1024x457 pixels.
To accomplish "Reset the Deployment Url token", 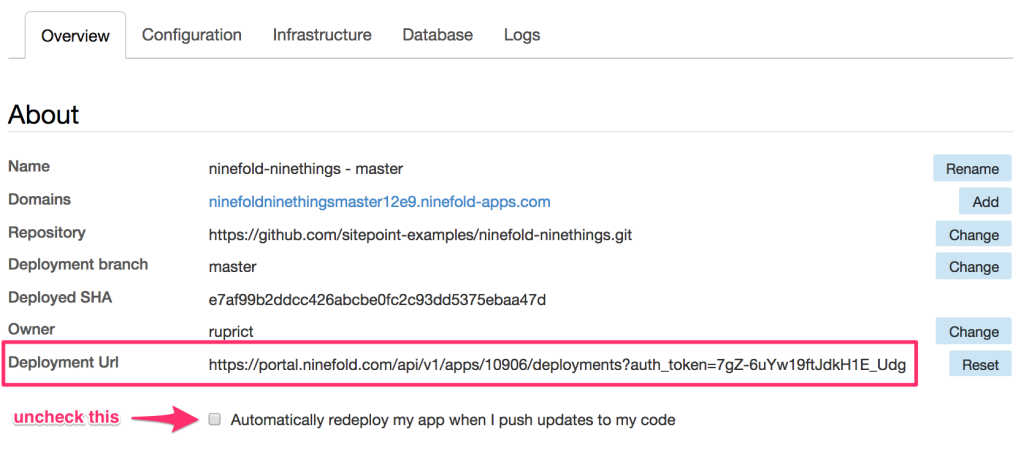I will point(980,365).
